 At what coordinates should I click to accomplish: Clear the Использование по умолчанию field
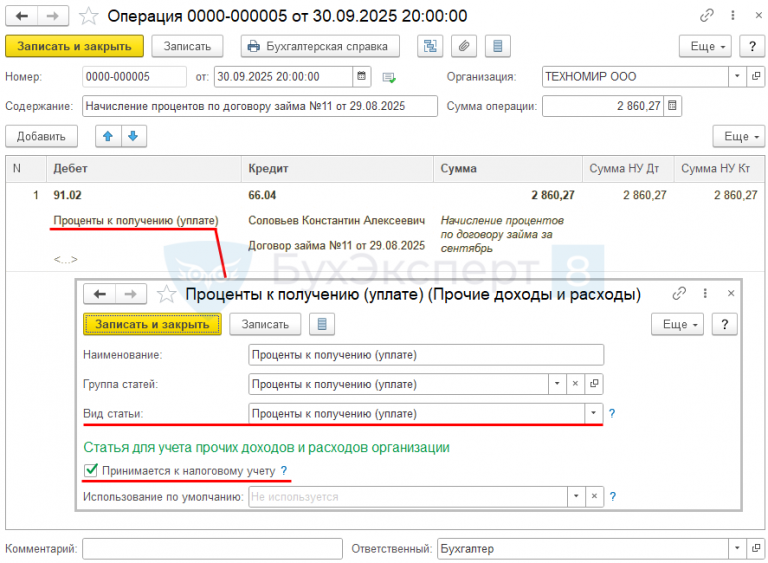594,496
